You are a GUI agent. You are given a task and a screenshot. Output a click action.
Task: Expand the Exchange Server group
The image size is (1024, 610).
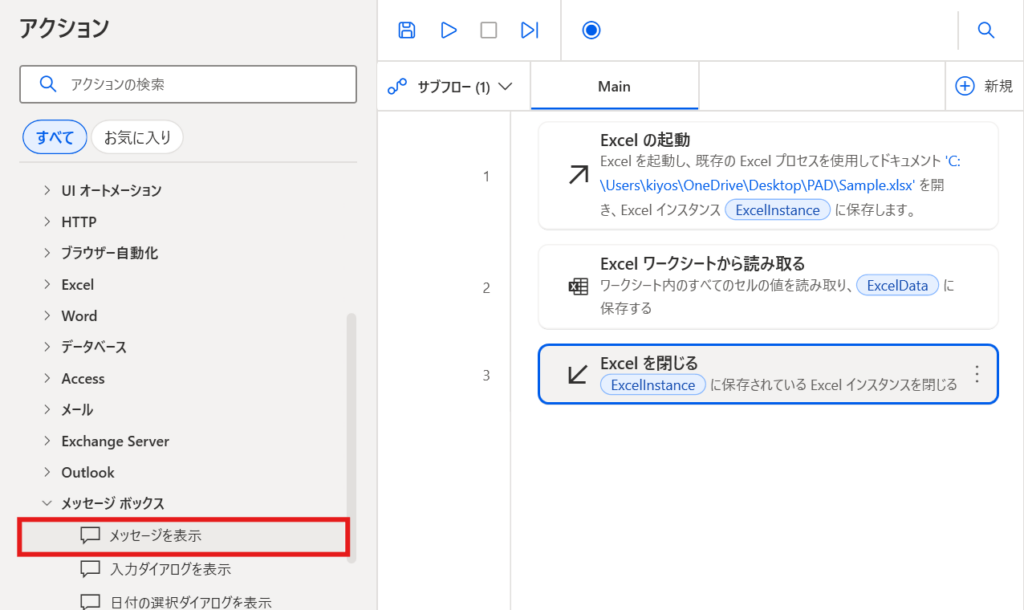point(46,441)
